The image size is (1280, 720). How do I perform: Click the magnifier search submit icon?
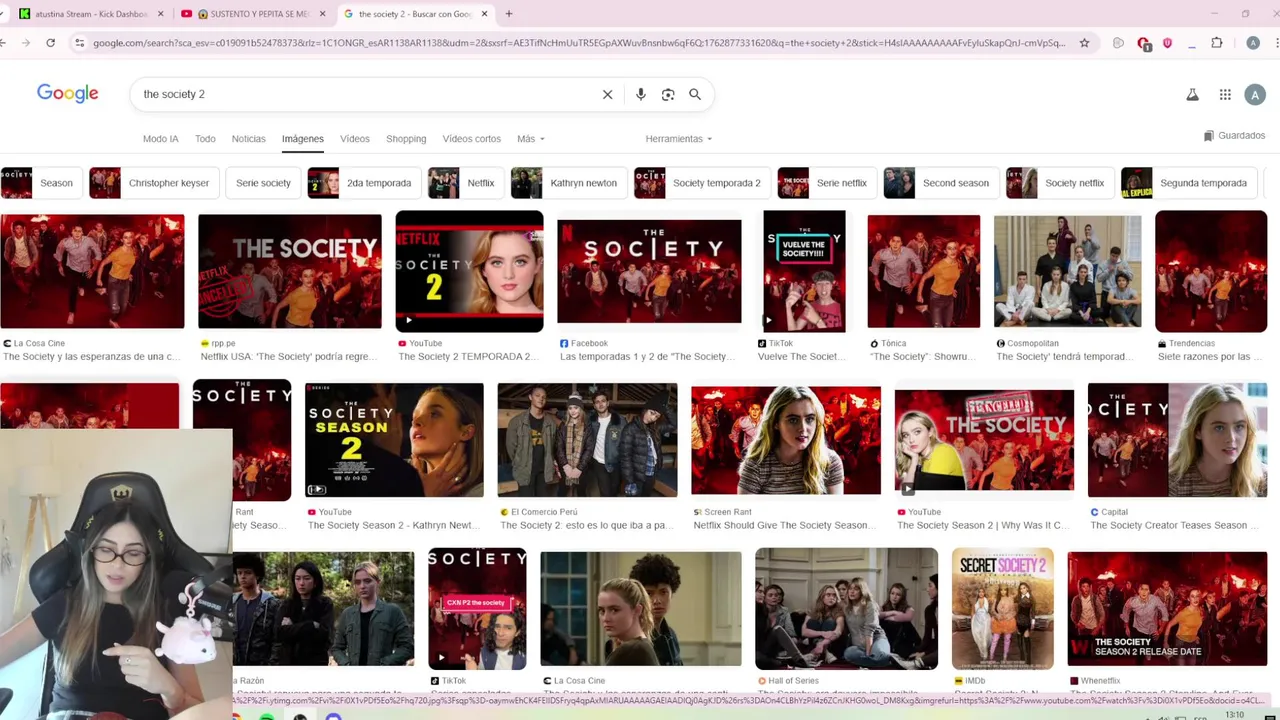click(x=695, y=94)
